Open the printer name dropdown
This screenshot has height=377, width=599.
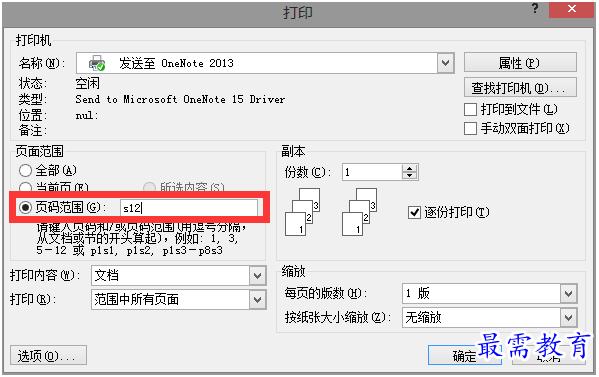pyautogui.click(x=445, y=63)
